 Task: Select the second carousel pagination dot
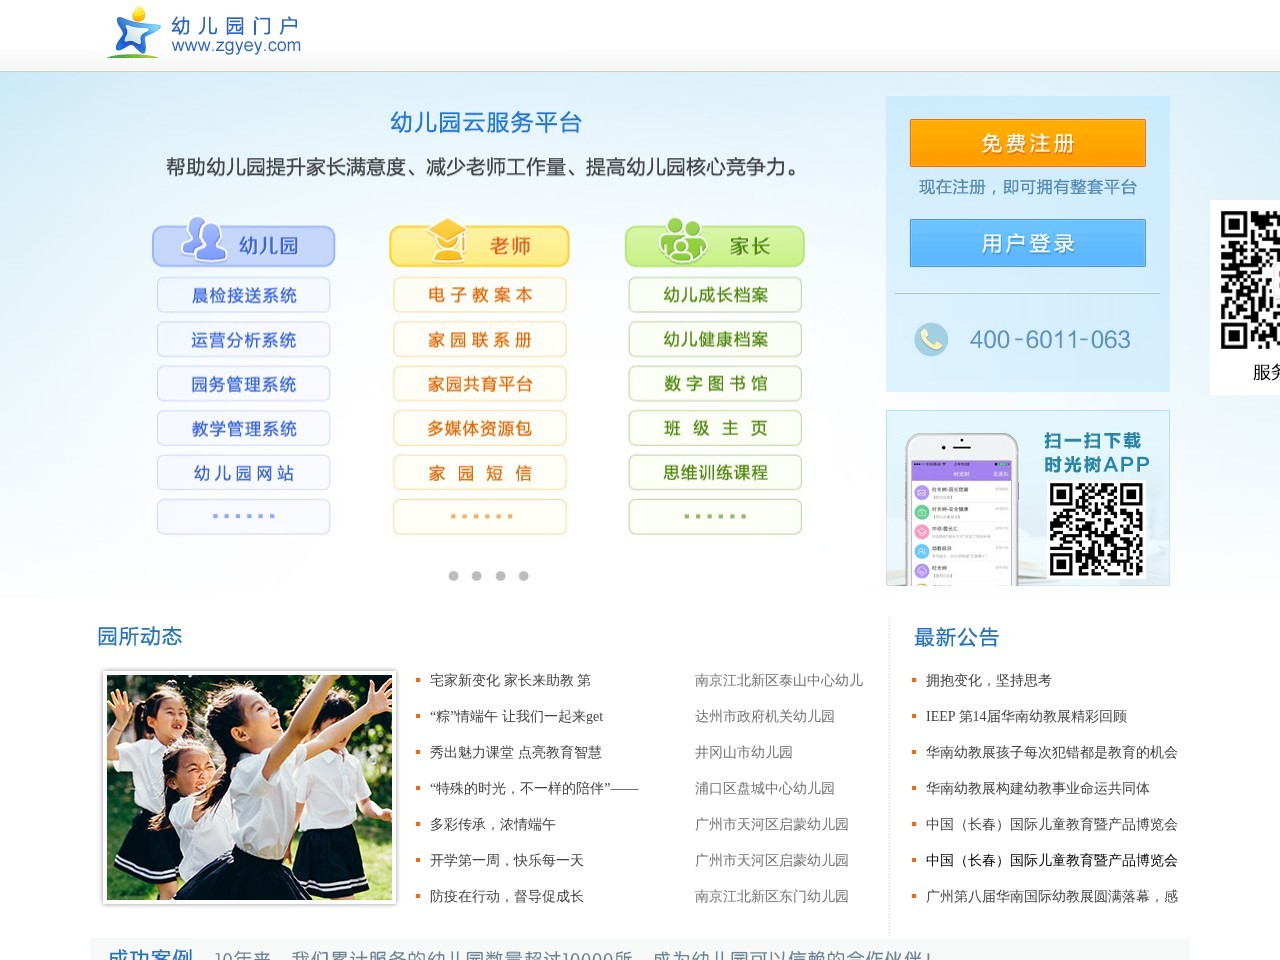tap(476, 575)
